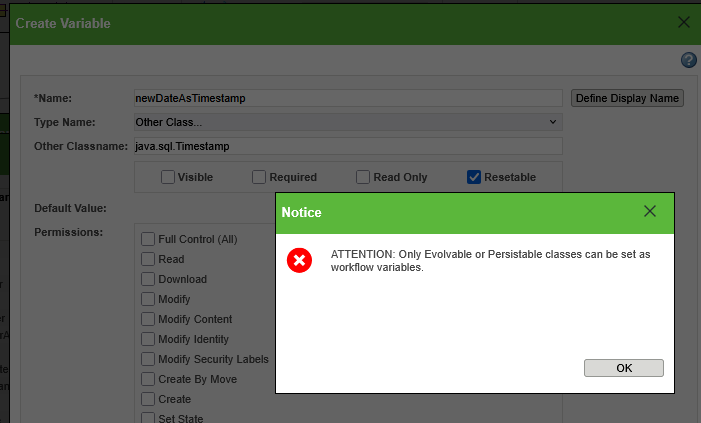Viewport: 701px width, 423px height.
Task: Check Full Control (All) permission
Action: [148, 239]
